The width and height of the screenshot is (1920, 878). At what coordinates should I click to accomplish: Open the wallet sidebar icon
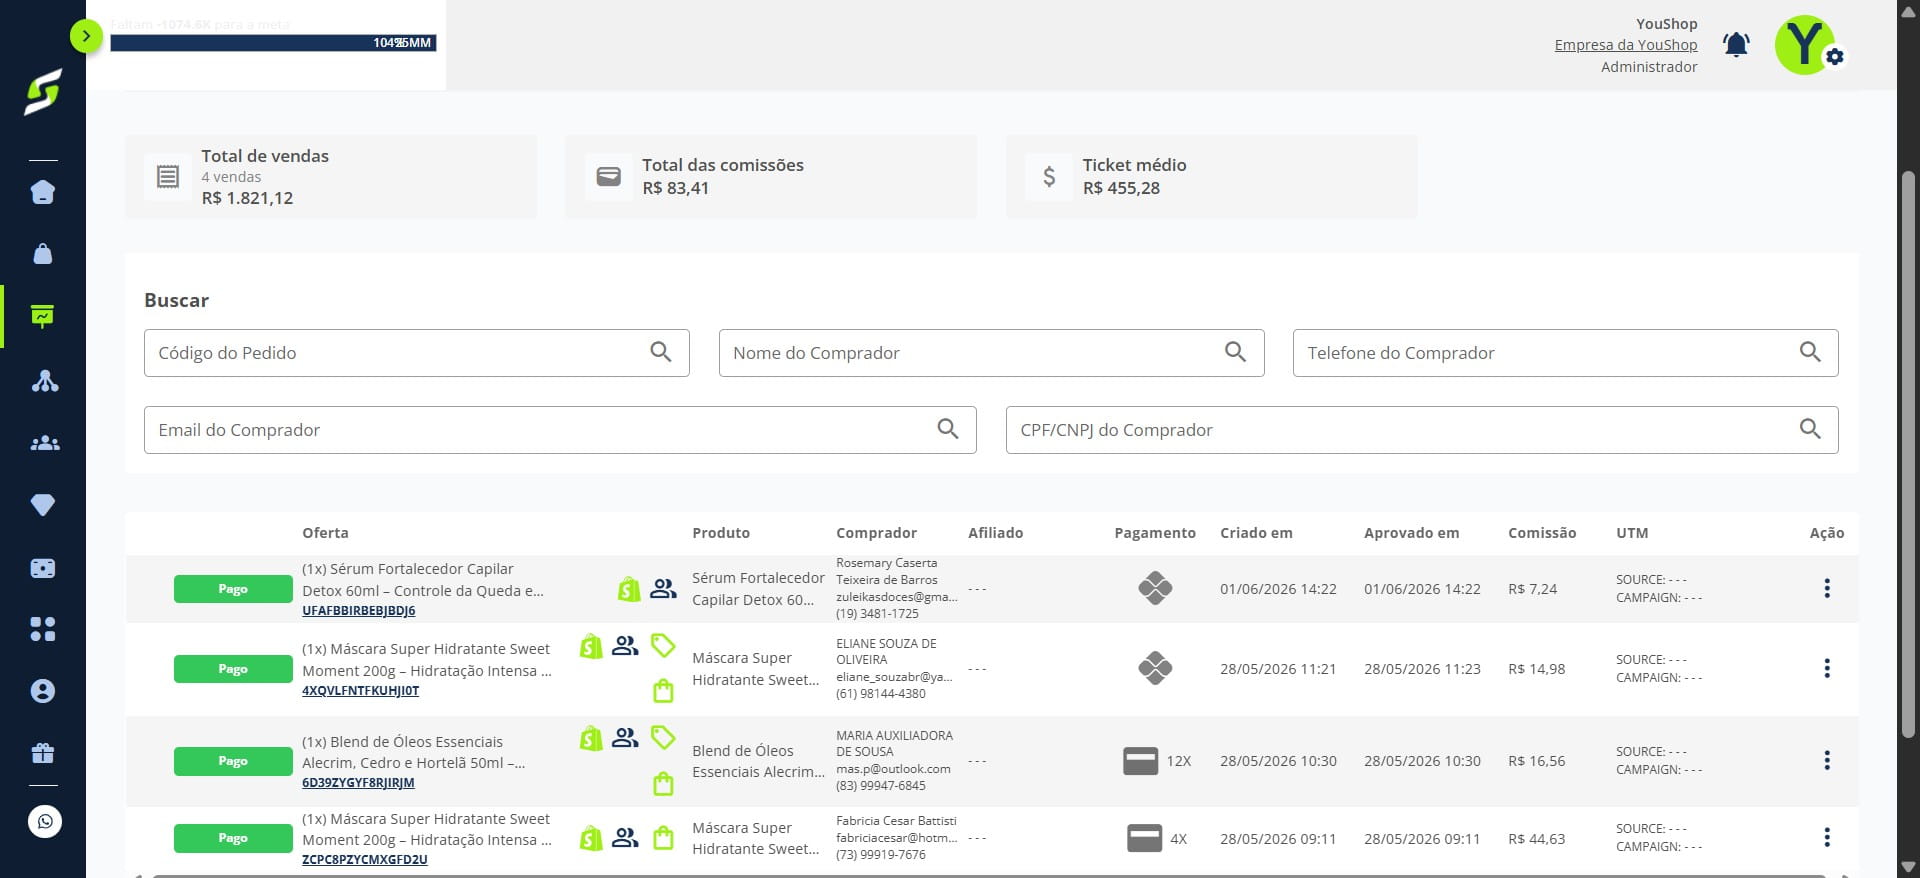(x=43, y=568)
